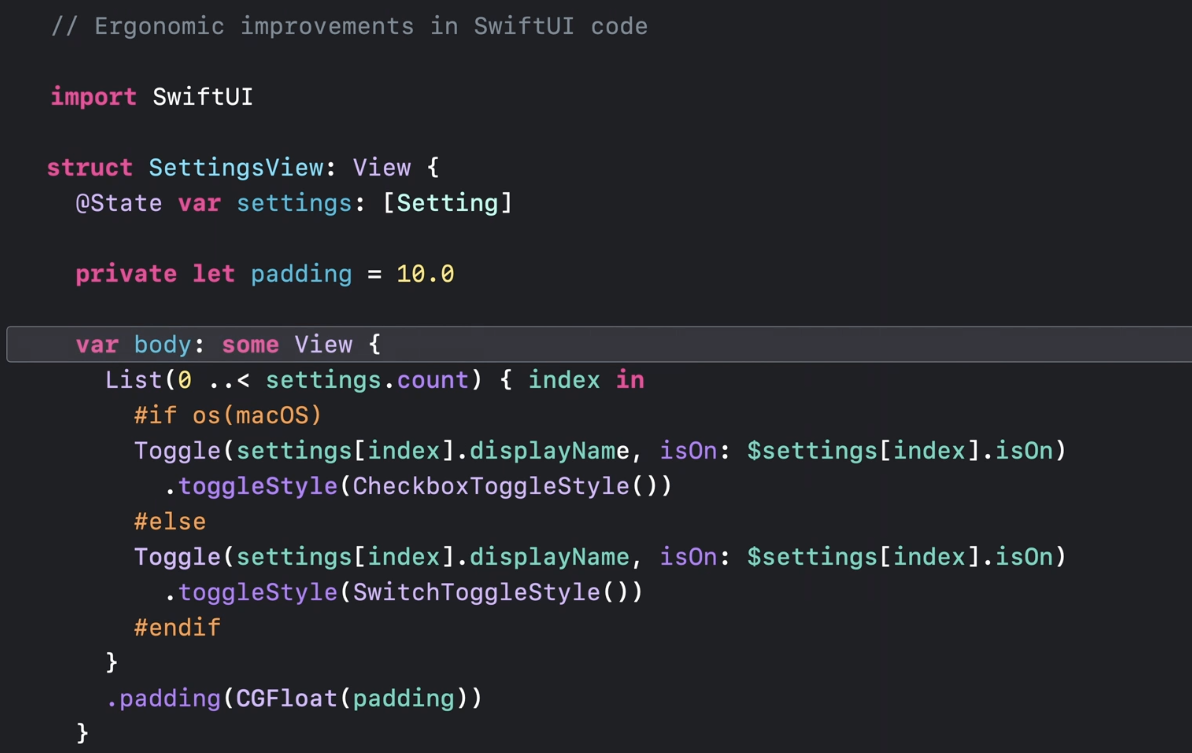Click the numeric value '10.0'
1192x753 pixels.
click(x=425, y=274)
